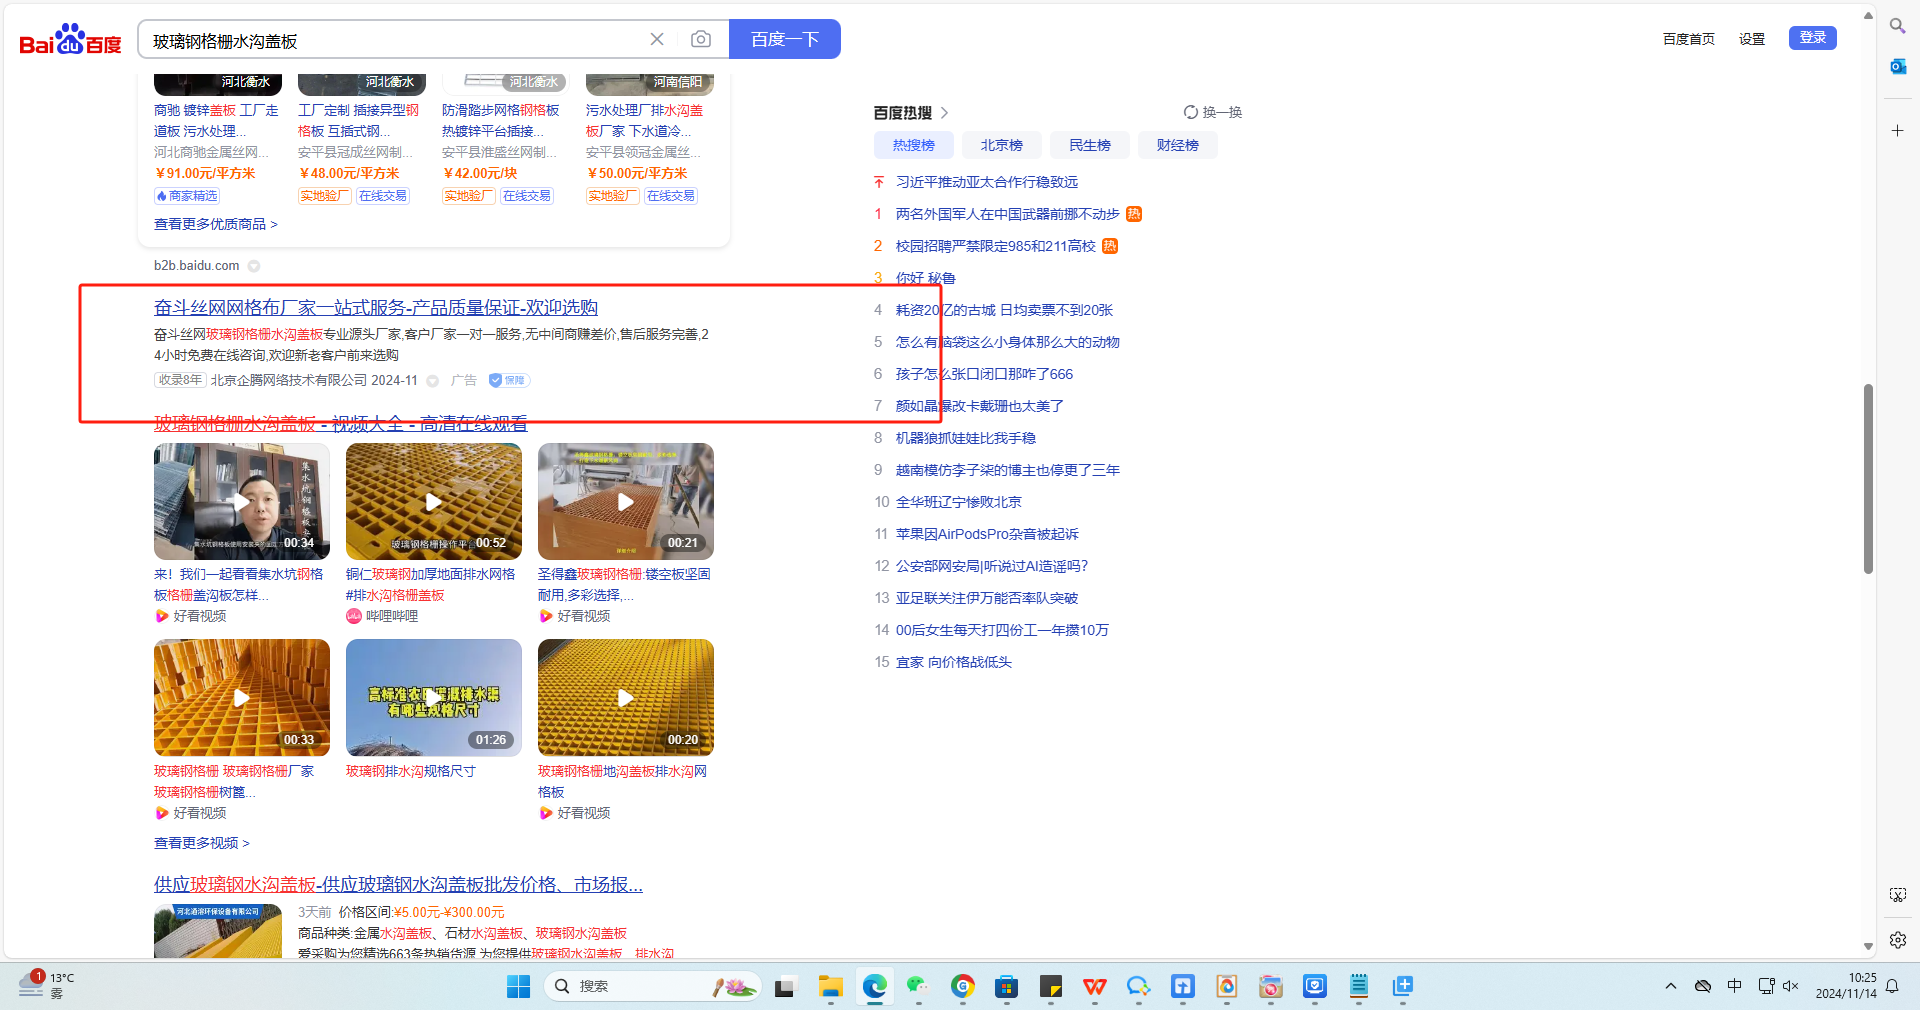The height and width of the screenshot is (1010, 1920).
Task: Click the Baidu logo
Action: click(70, 40)
